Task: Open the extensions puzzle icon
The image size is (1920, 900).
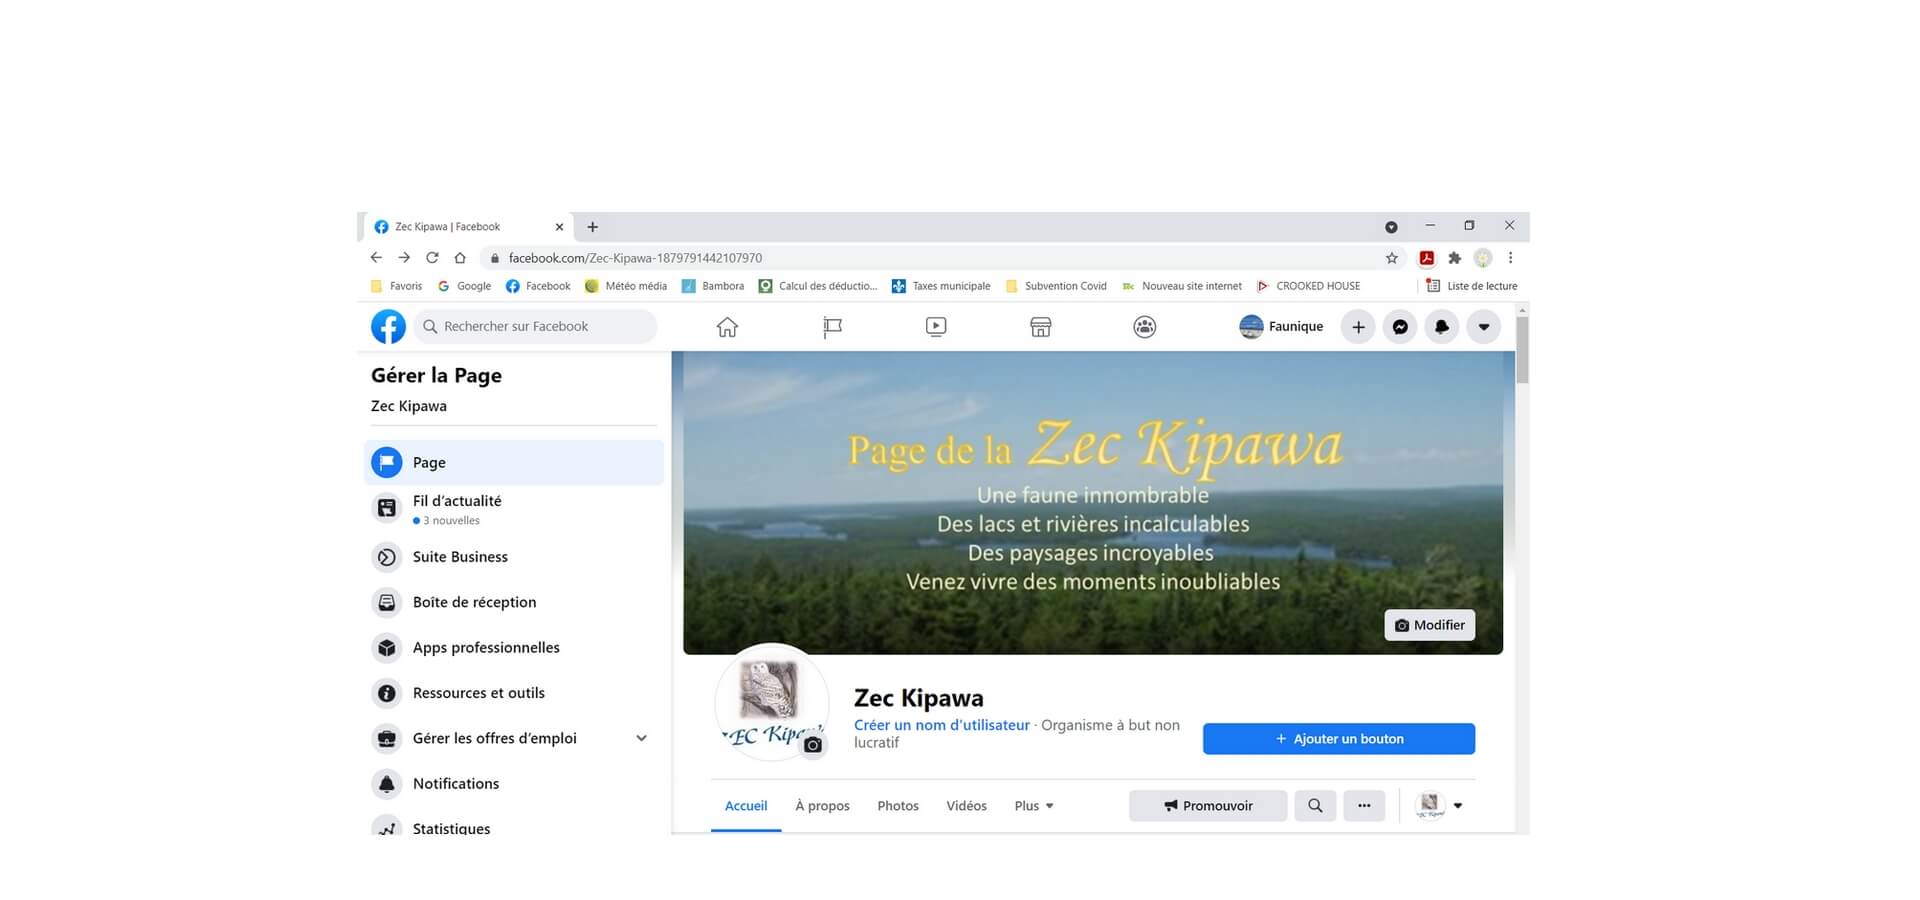Action: click(1455, 258)
